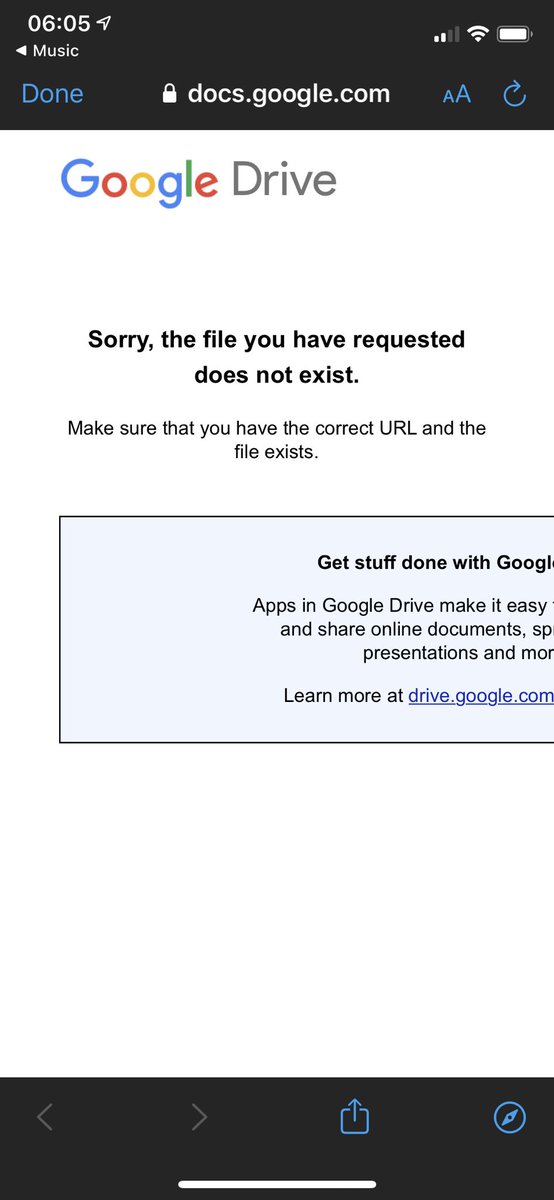Return to the Music app
Screen dimensions: 554x1200
pos(46,51)
